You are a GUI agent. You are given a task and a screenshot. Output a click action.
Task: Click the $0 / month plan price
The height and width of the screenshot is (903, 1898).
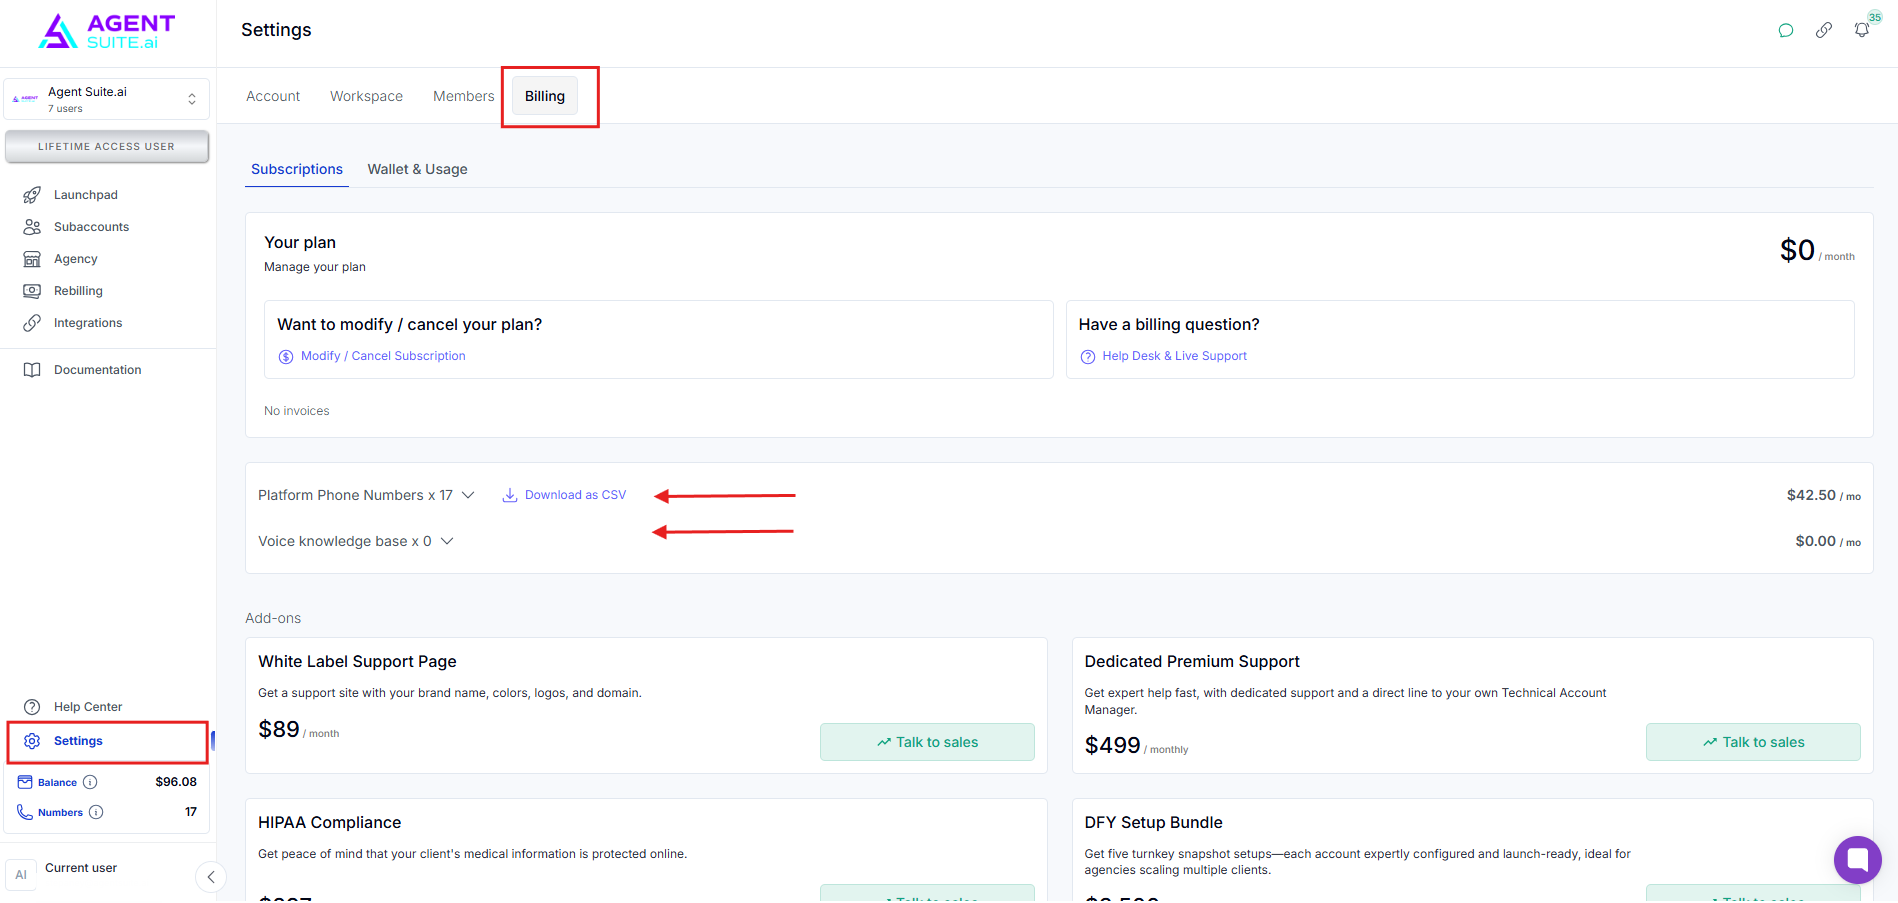[x=1817, y=250]
